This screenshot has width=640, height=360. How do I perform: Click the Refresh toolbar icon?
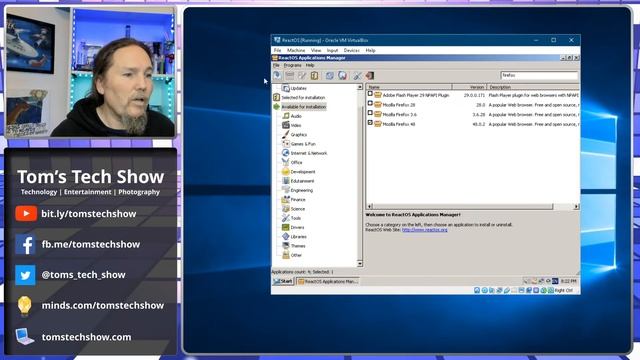[x=329, y=76]
